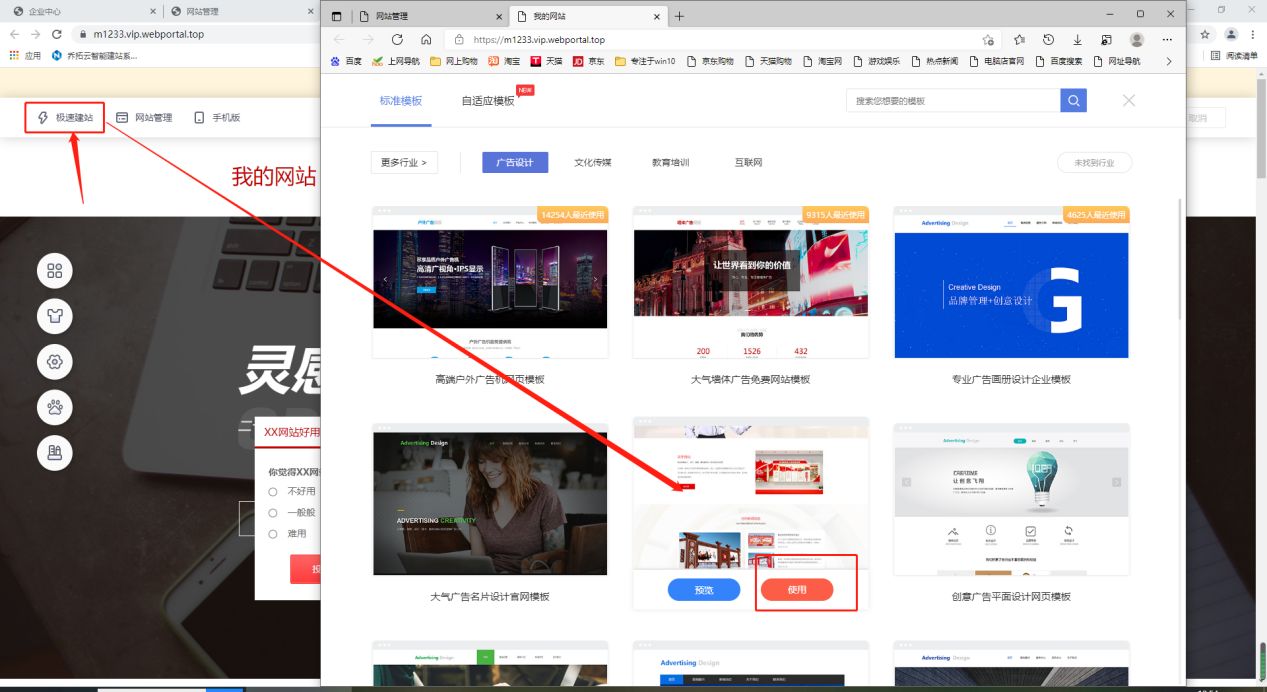Switch to the 自适应模板 tab

point(488,101)
